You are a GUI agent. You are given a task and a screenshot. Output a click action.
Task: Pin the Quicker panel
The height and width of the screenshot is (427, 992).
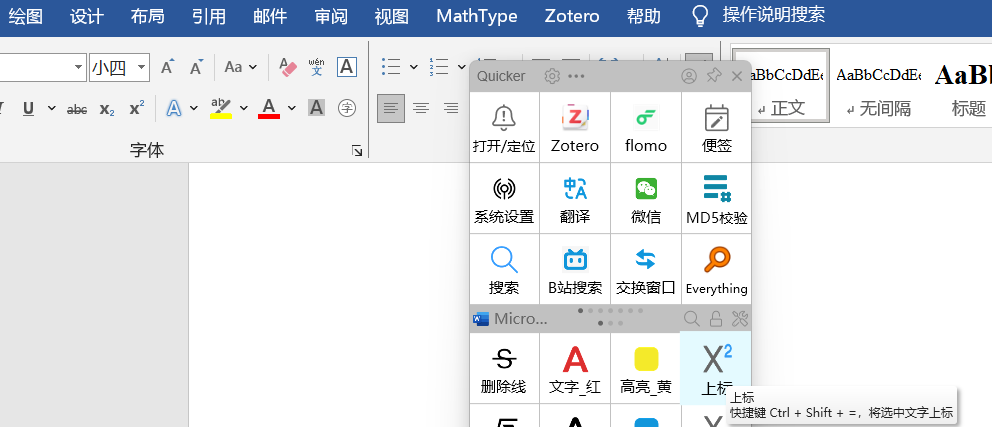(x=714, y=77)
